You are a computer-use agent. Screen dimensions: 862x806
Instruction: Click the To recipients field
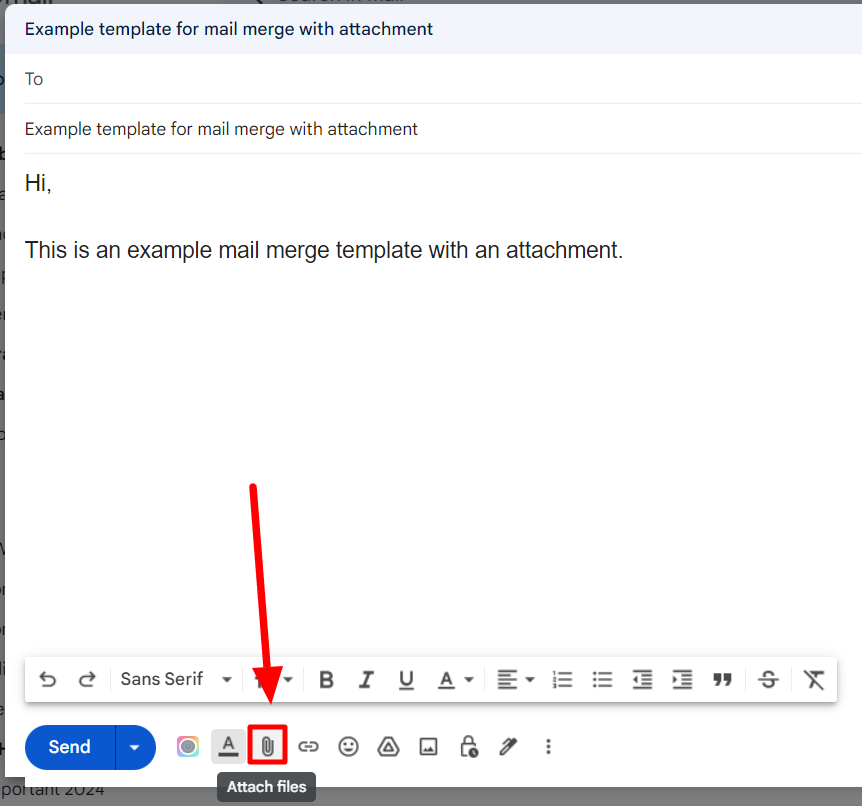pos(443,79)
